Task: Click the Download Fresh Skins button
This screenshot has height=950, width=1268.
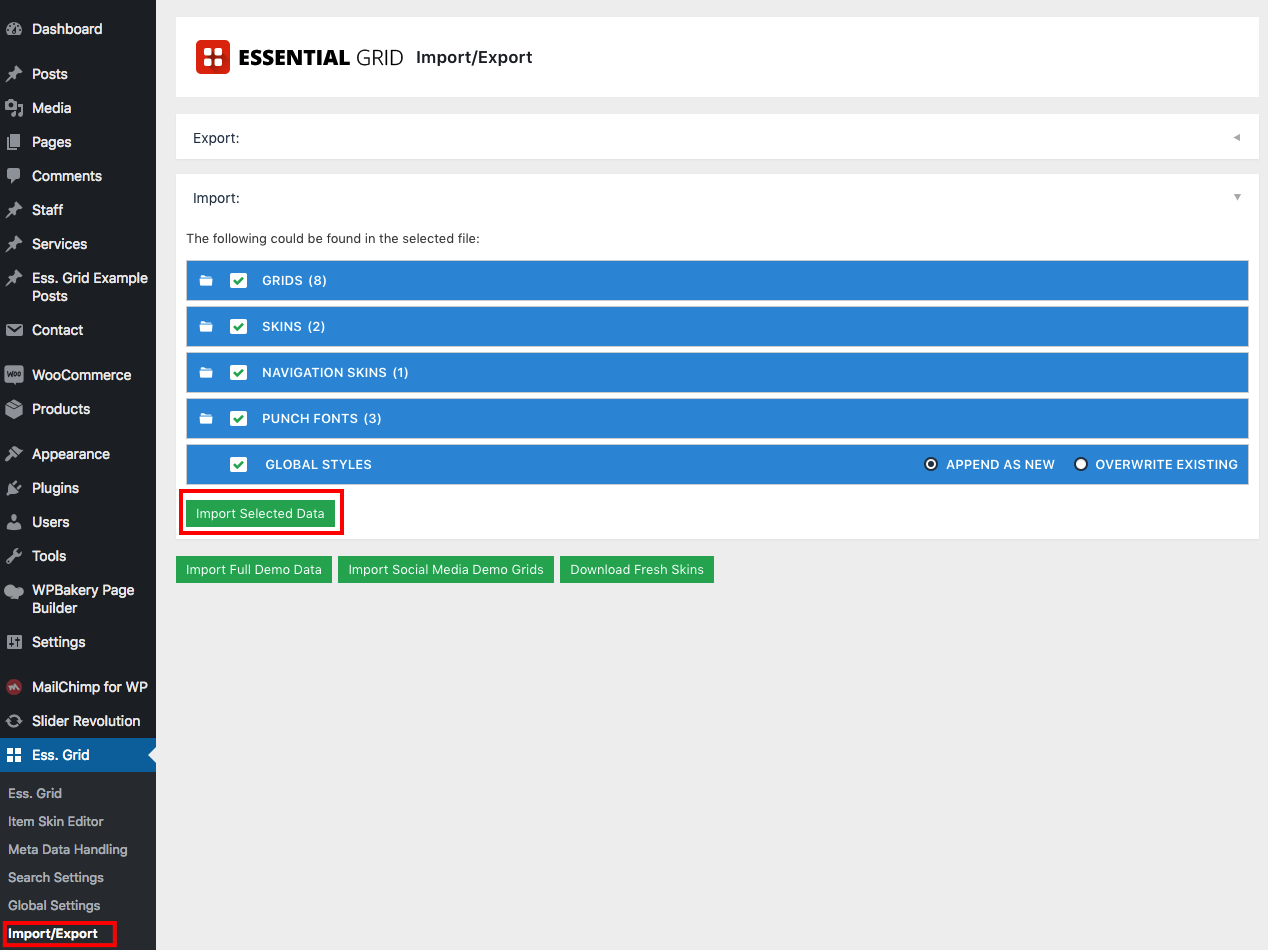Action: tap(637, 570)
